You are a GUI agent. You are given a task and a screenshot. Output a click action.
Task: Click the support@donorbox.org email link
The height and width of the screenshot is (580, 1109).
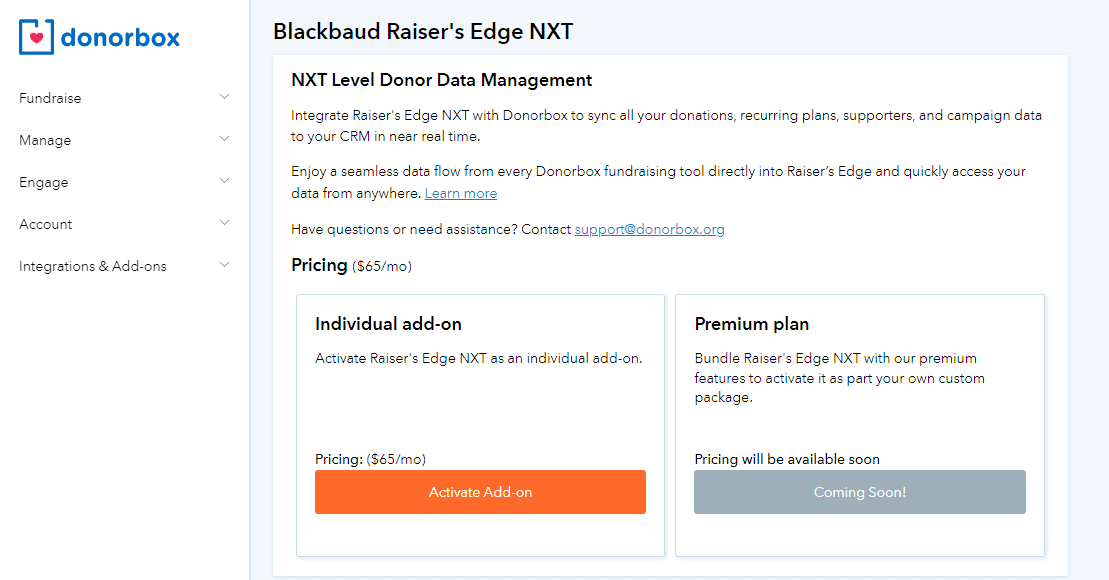pyautogui.click(x=649, y=229)
